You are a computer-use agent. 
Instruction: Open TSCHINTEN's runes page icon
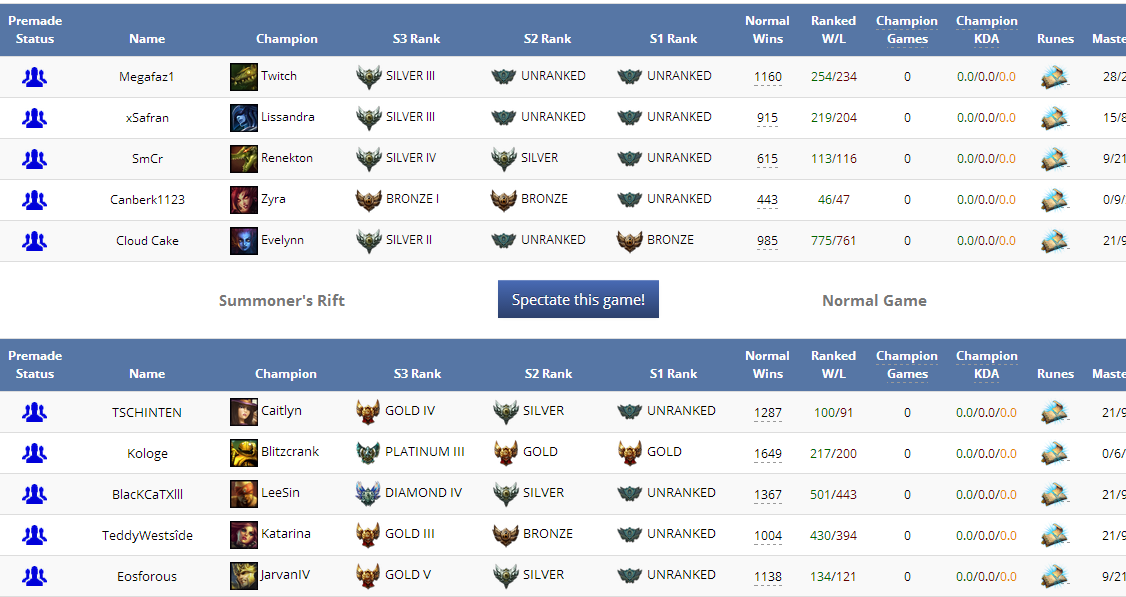pos(1054,412)
